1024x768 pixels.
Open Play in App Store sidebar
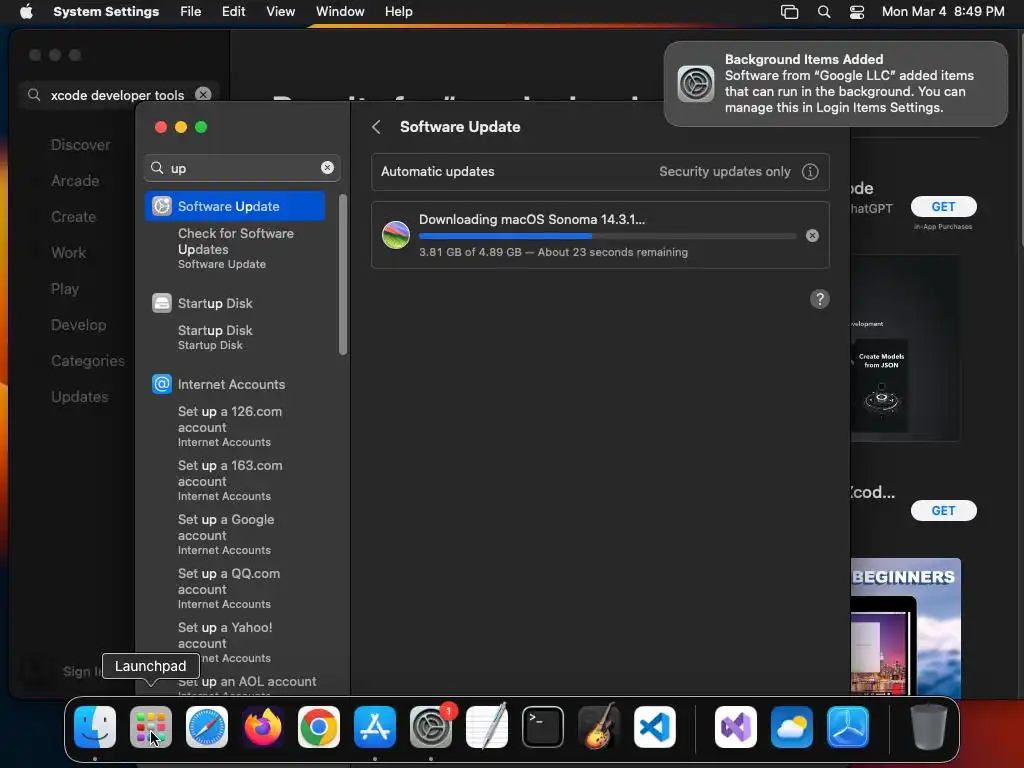65,289
